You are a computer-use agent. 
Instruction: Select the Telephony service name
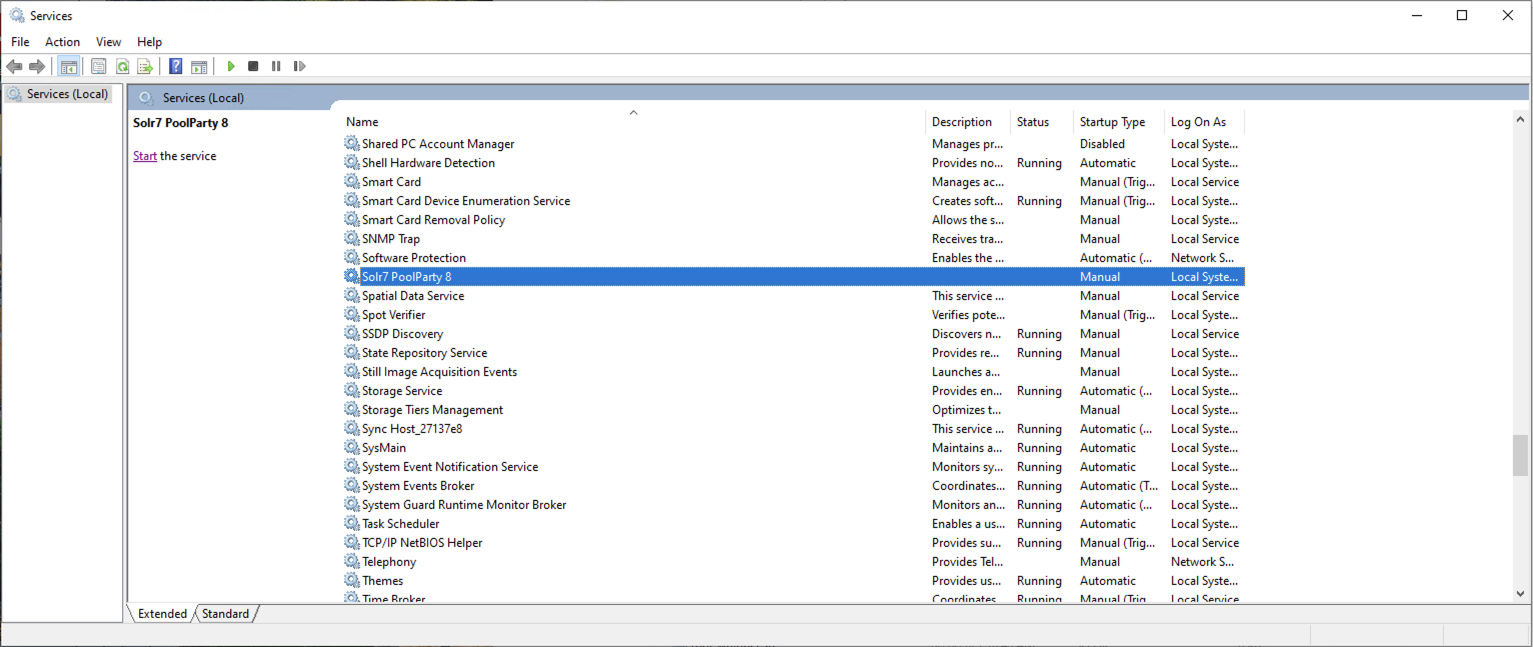point(389,562)
